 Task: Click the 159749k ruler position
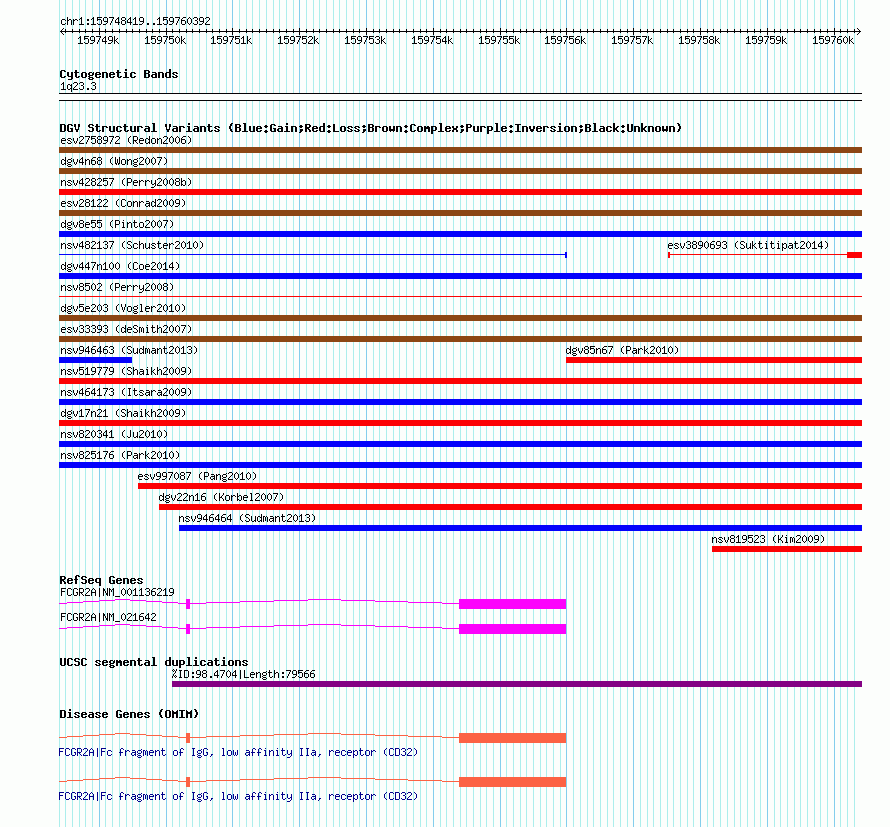click(x=98, y=40)
